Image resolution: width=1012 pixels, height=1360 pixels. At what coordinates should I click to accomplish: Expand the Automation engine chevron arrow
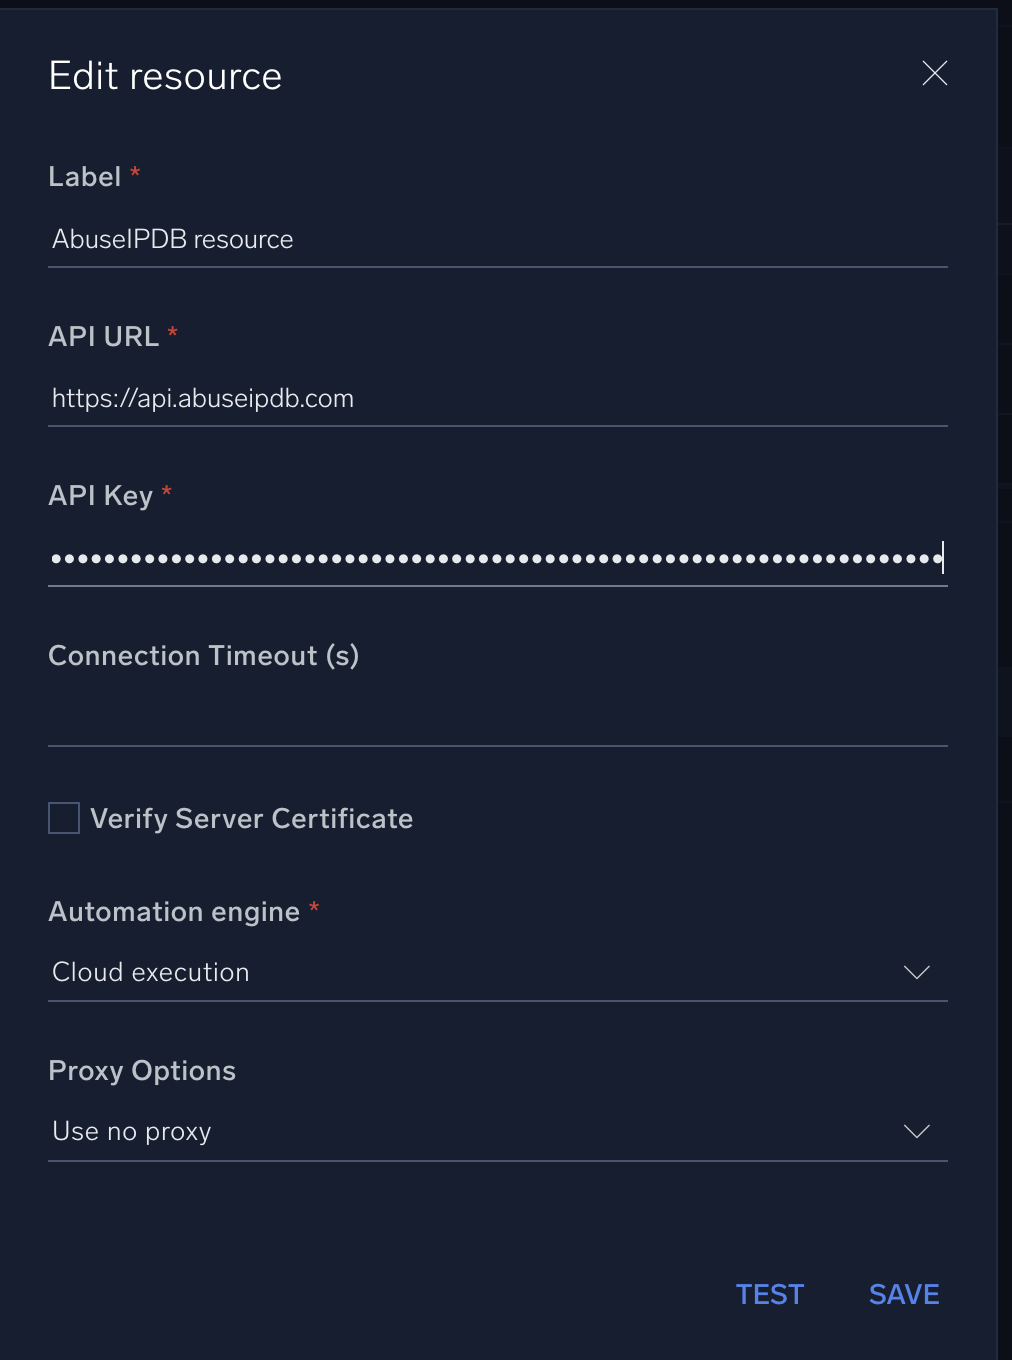(916, 972)
